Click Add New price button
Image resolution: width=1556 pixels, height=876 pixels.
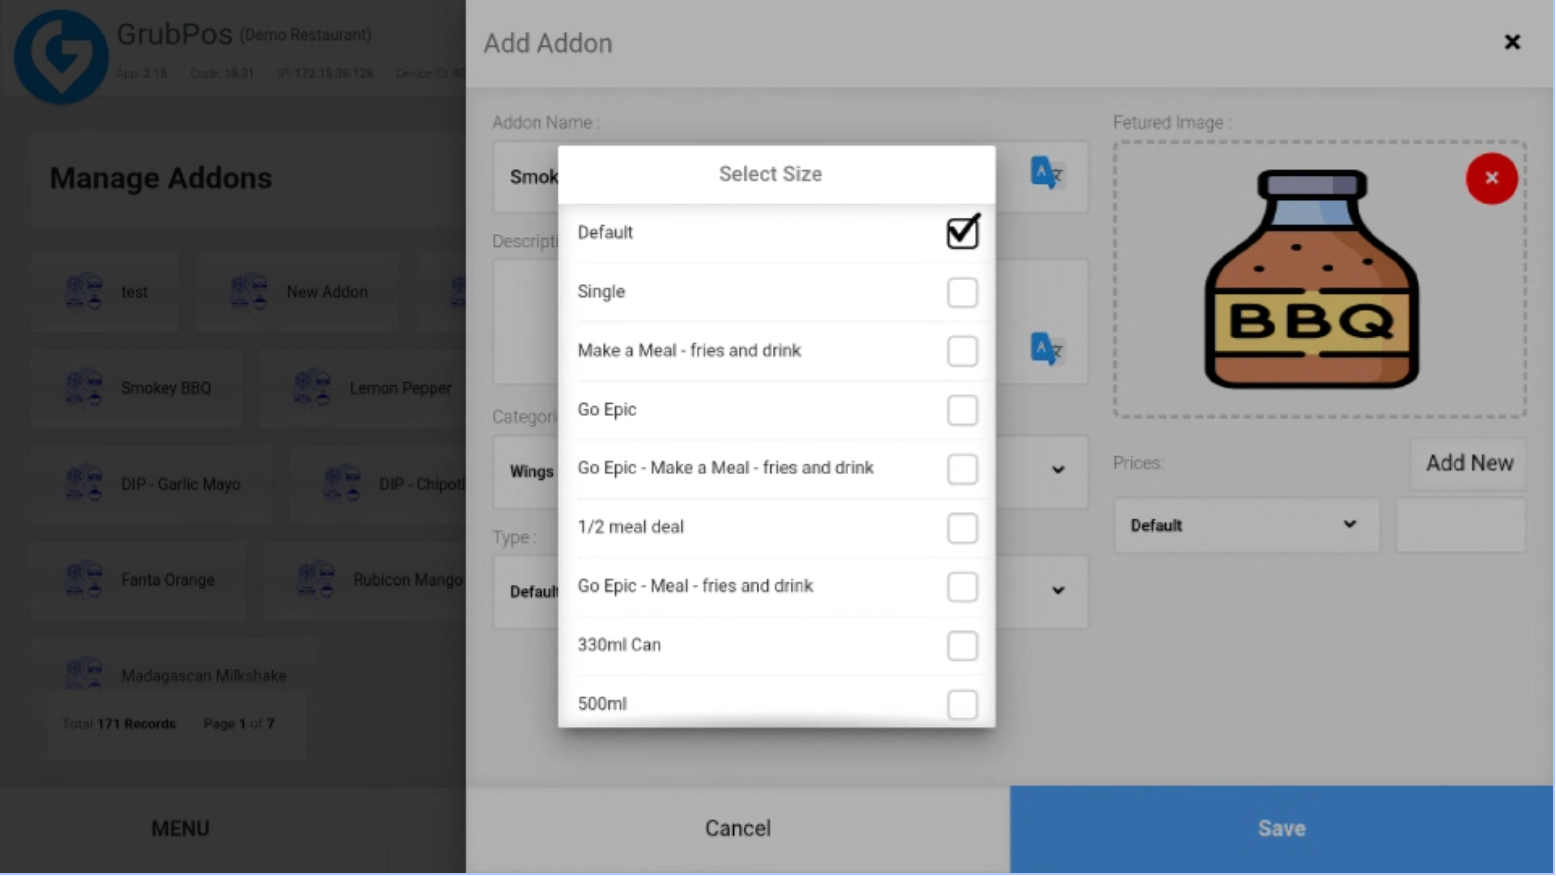pos(1469,463)
